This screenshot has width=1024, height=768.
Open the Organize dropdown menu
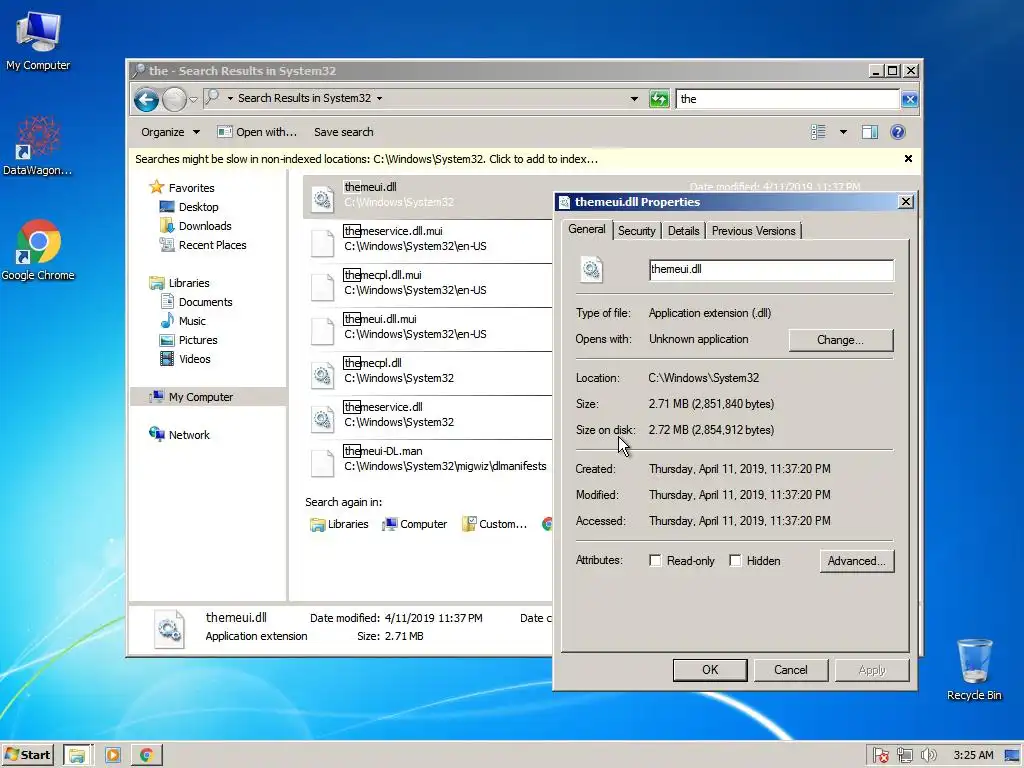[x=170, y=132]
